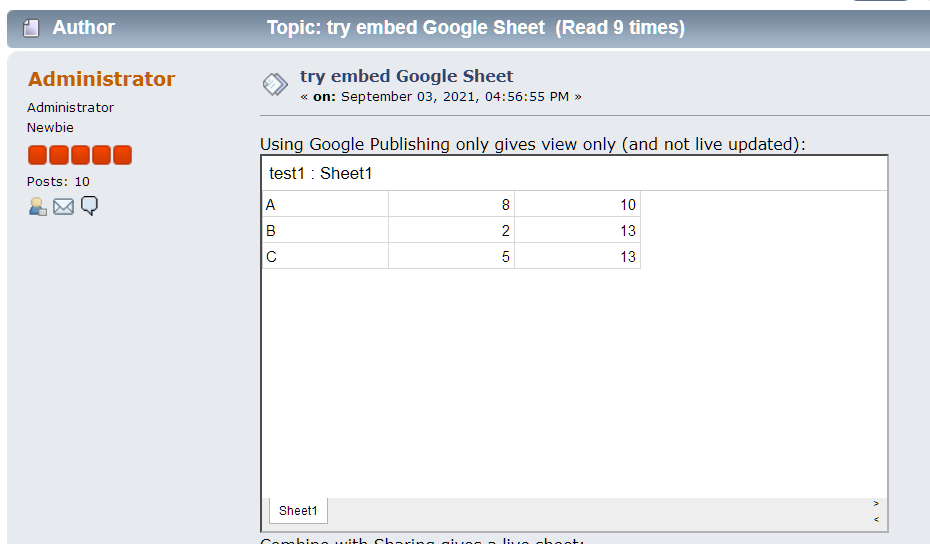Open the Administrator username link
Viewport: 930px width, 544px height.
tap(101, 79)
